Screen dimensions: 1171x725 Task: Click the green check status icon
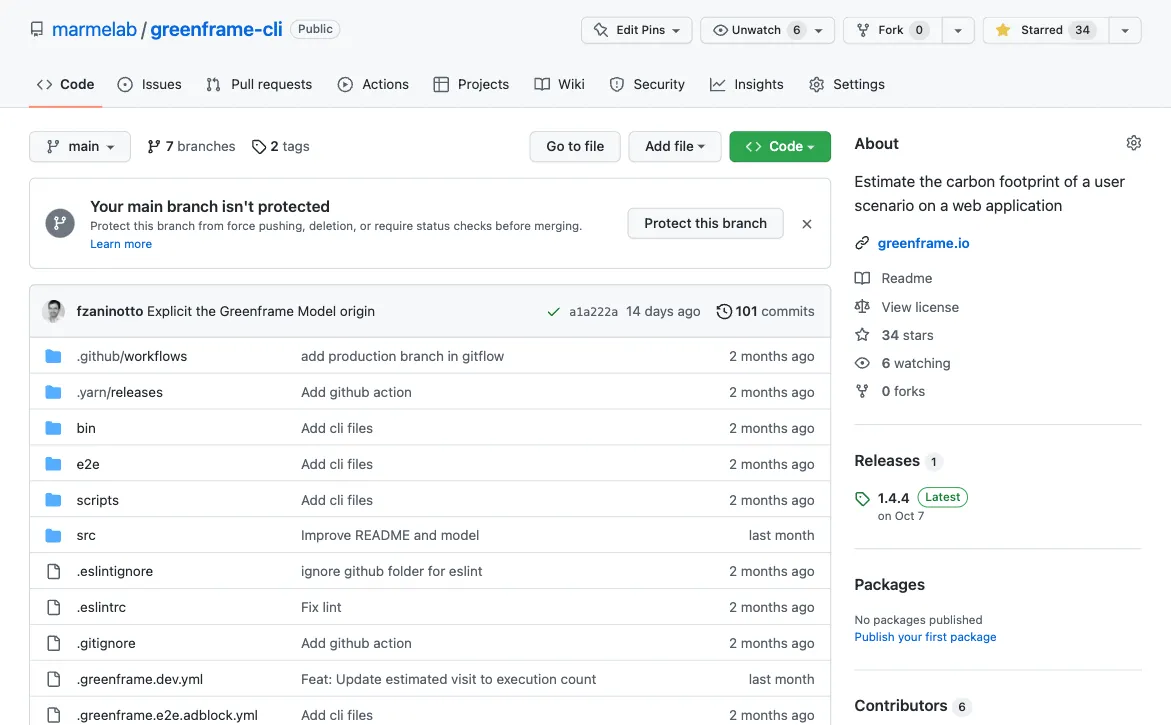tap(553, 311)
